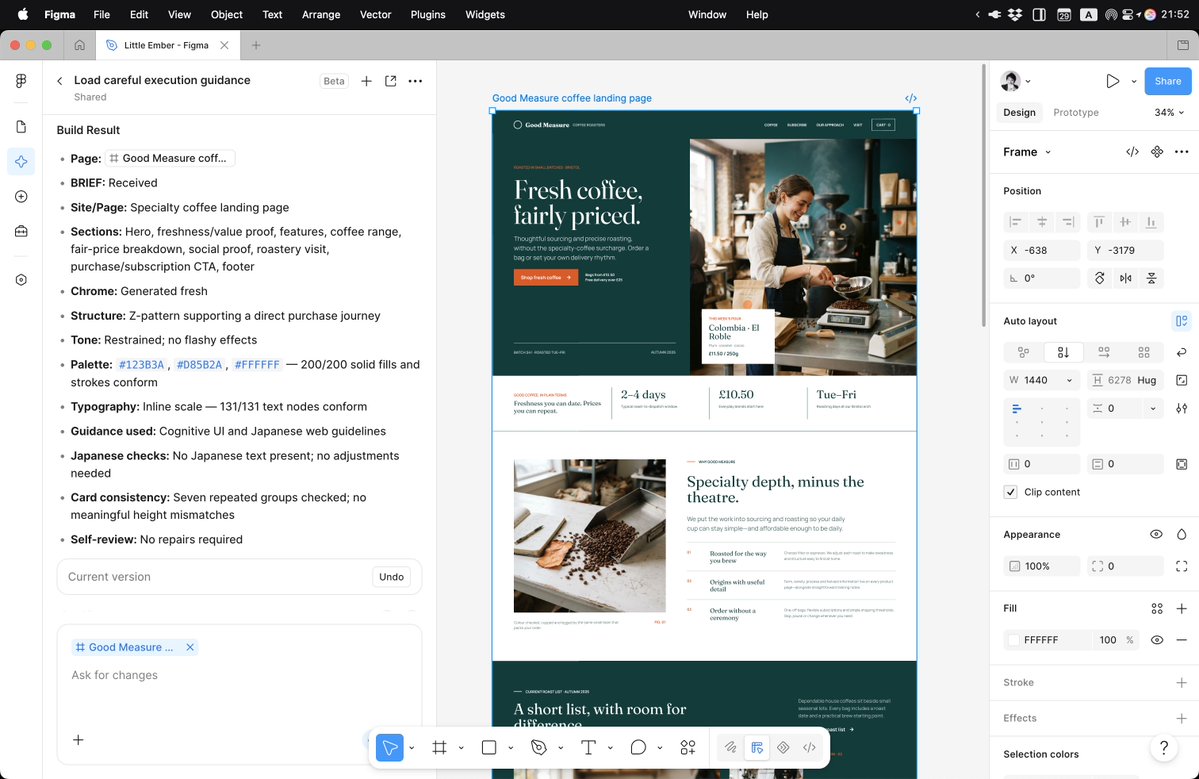
Task: Add a new stroke
Action: point(1181,683)
